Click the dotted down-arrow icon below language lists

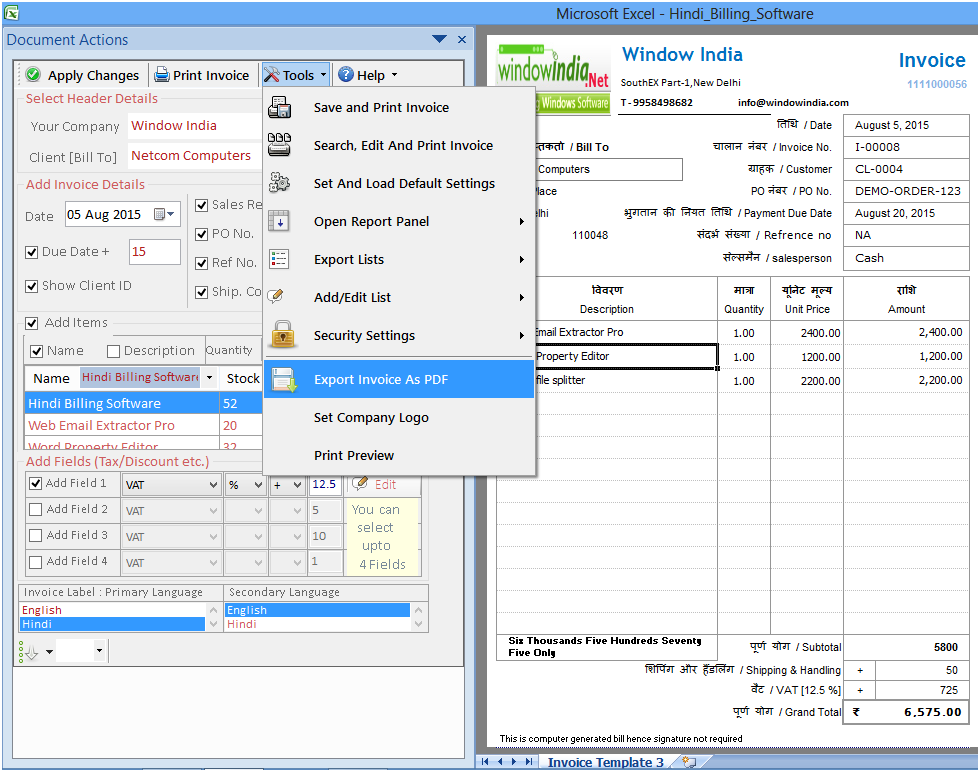pyautogui.click(x=29, y=652)
